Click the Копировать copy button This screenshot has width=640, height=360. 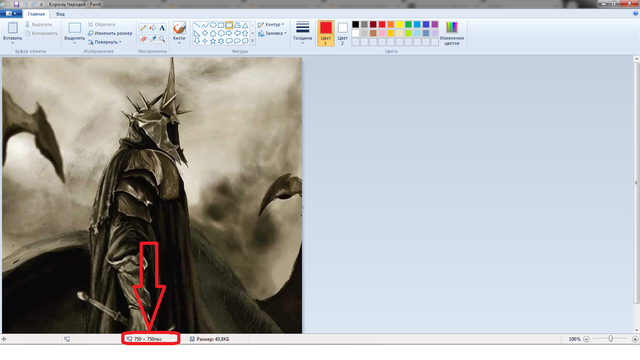coord(41,33)
